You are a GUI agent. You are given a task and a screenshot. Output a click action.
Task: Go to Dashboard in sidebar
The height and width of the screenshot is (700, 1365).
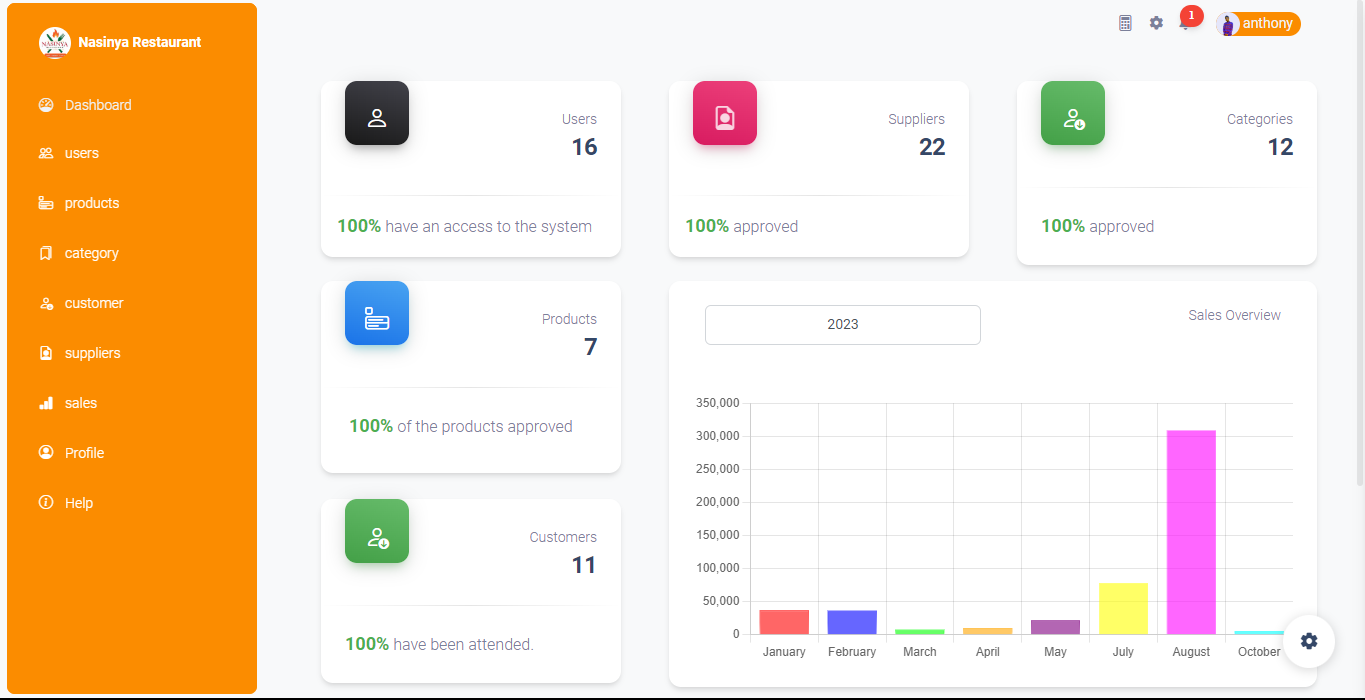pyautogui.click(x=97, y=105)
